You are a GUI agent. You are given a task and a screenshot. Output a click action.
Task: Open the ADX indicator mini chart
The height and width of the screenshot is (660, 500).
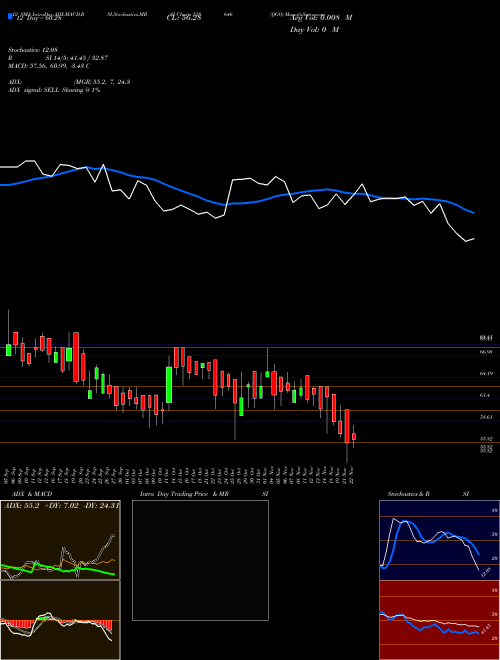[60, 540]
